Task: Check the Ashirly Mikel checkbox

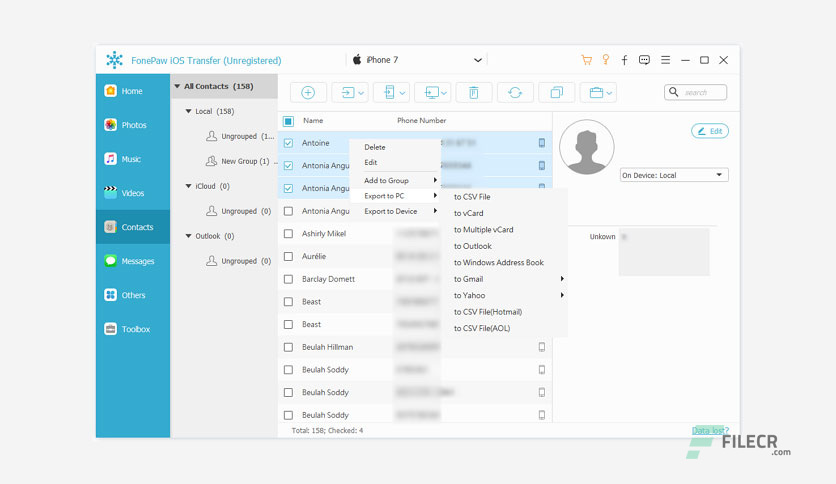Action: point(288,233)
